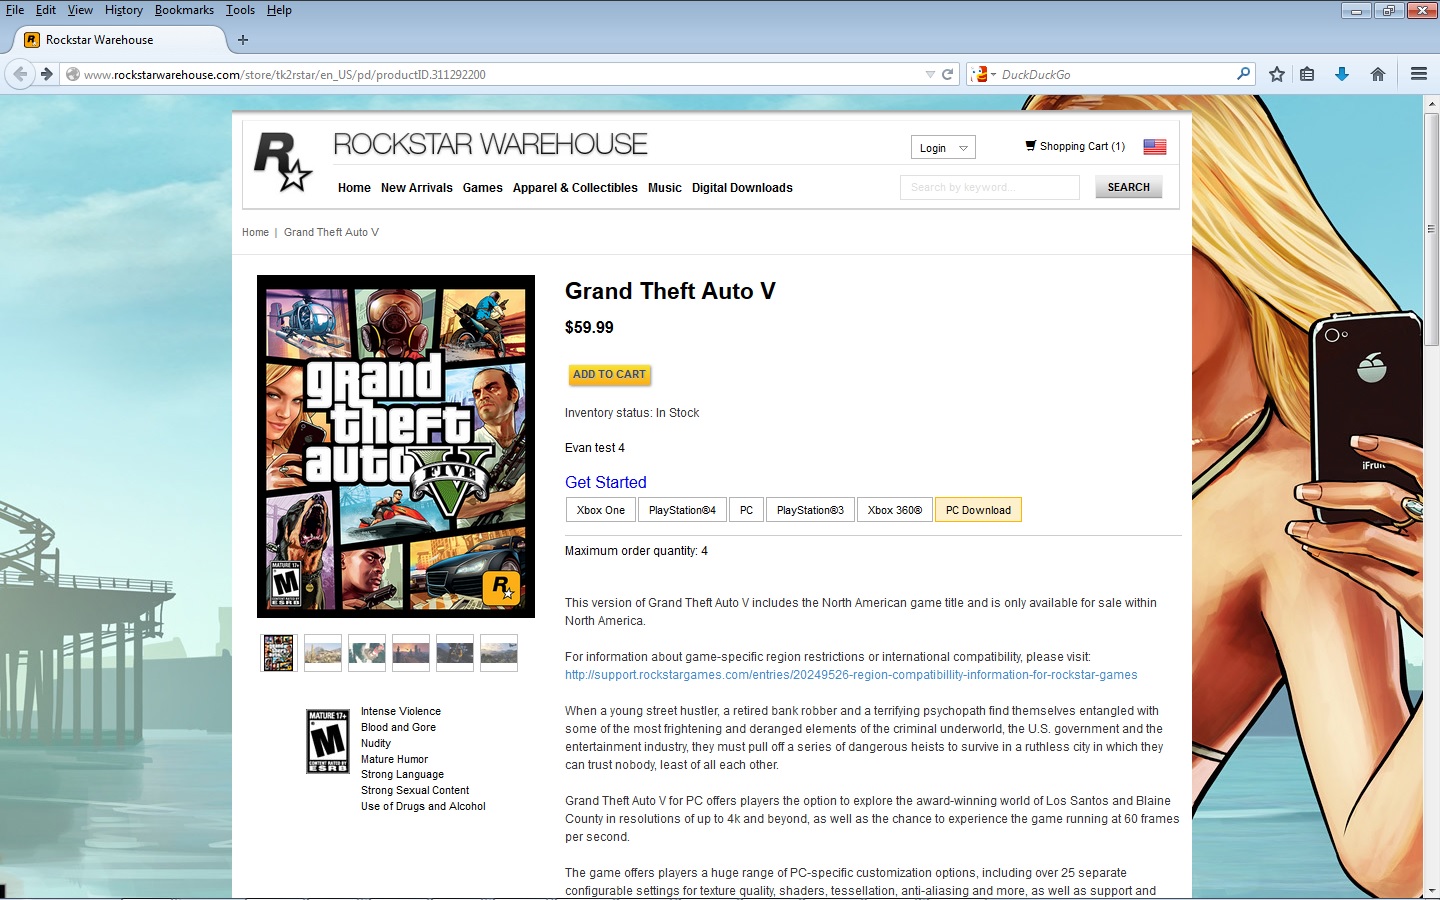Select the fifth screenshot thumbnail
The image size is (1440, 900).
(x=455, y=653)
